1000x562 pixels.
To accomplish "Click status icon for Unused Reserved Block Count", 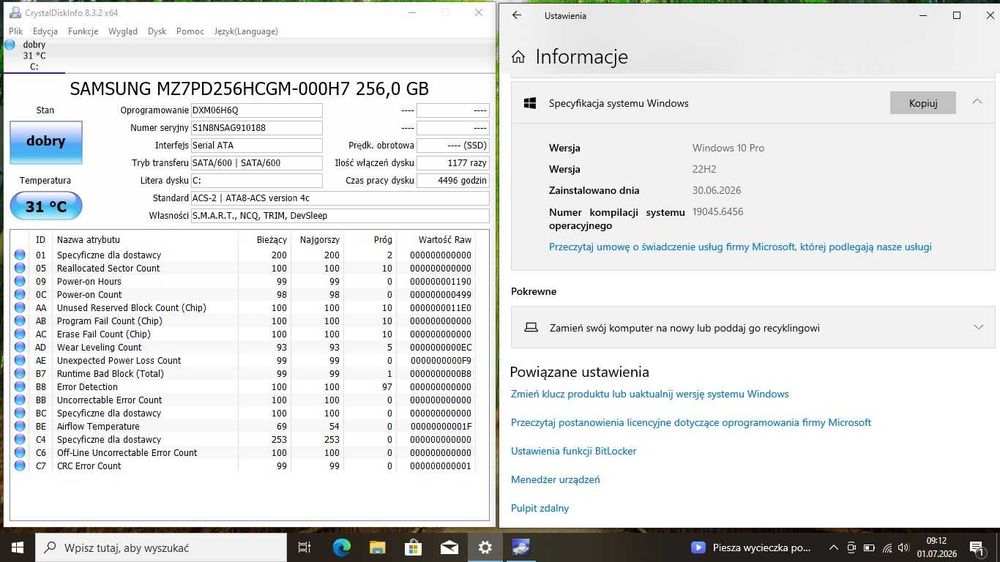I will point(20,307).
